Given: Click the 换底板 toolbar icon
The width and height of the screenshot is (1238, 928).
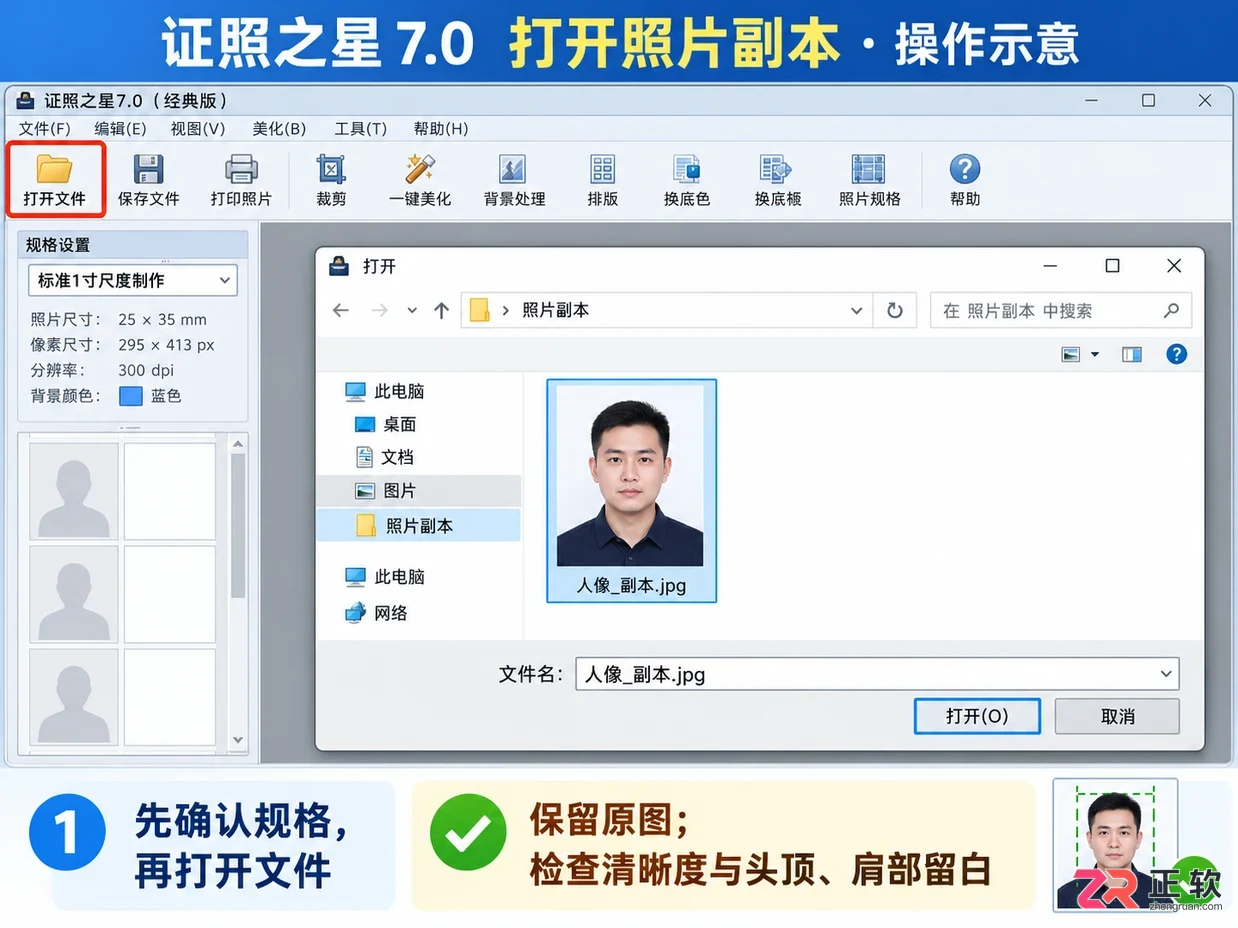Looking at the screenshot, I should [777, 180].
